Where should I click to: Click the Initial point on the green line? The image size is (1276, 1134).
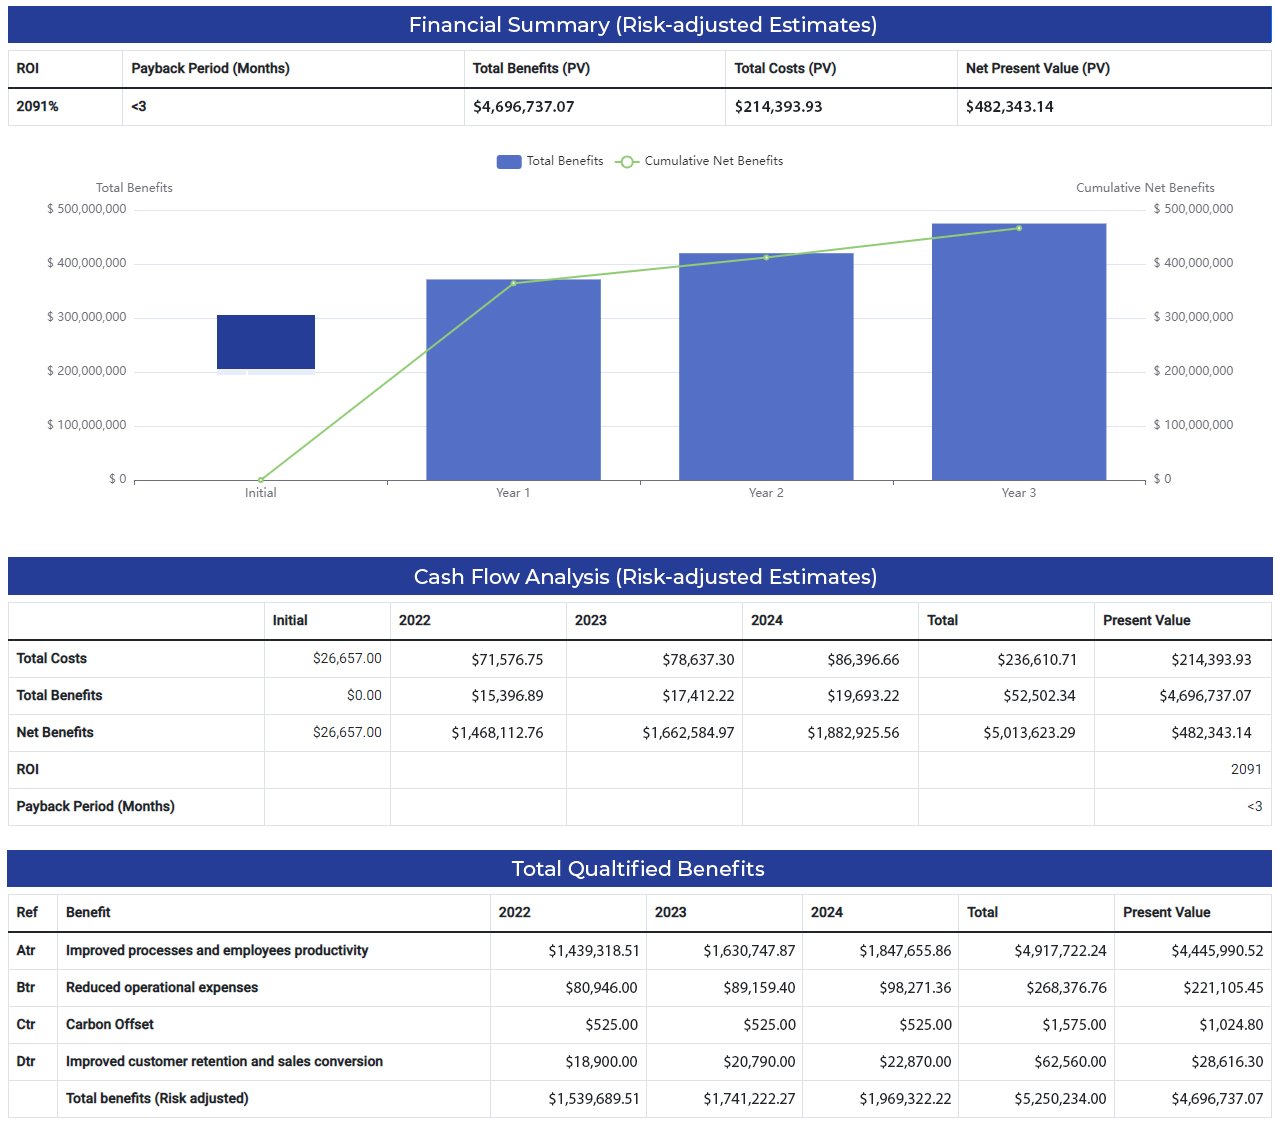(261, 480)
